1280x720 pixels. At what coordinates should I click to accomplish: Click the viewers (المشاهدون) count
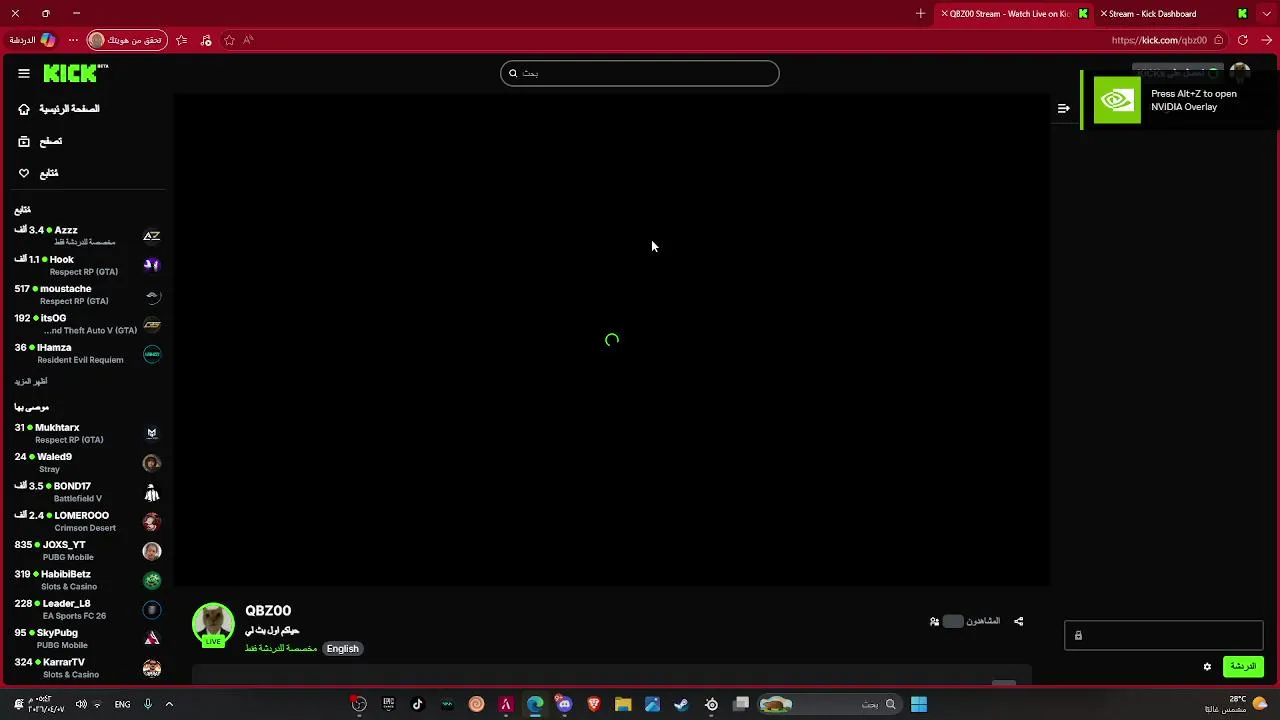(x=965, y=621)
